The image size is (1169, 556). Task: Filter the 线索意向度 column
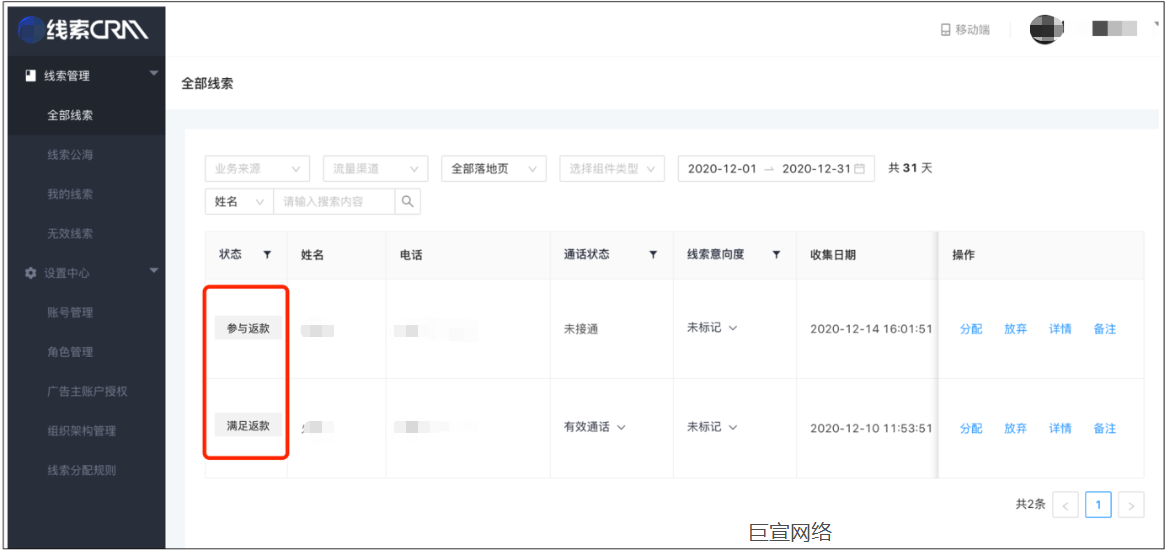tap(776, 255)
